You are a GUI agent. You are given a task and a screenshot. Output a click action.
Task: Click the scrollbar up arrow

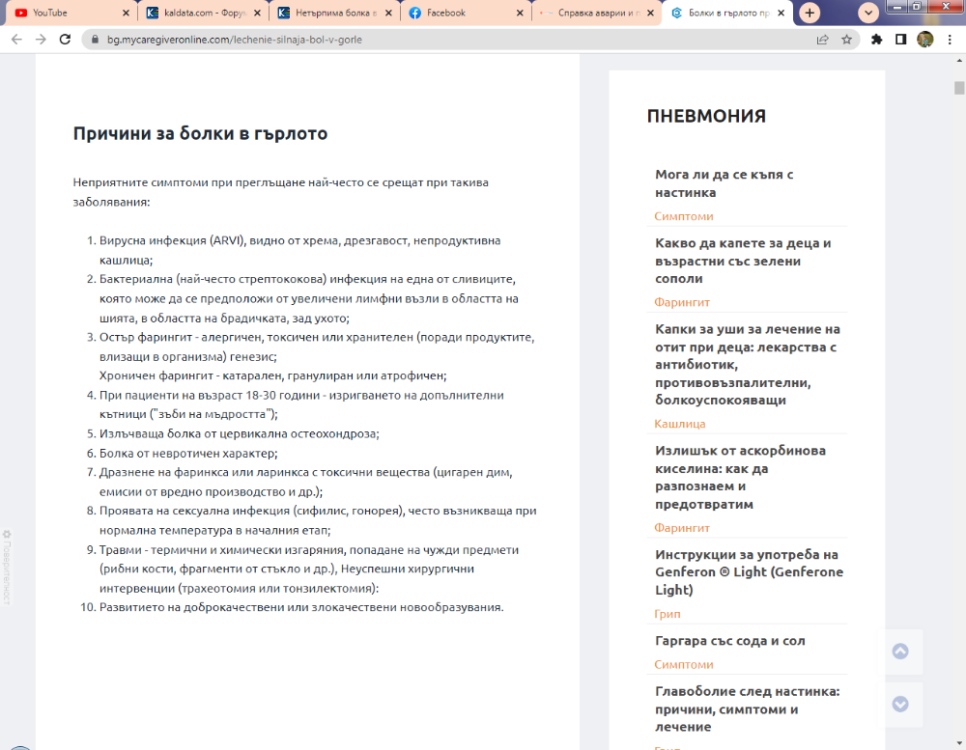pos(959,60)
